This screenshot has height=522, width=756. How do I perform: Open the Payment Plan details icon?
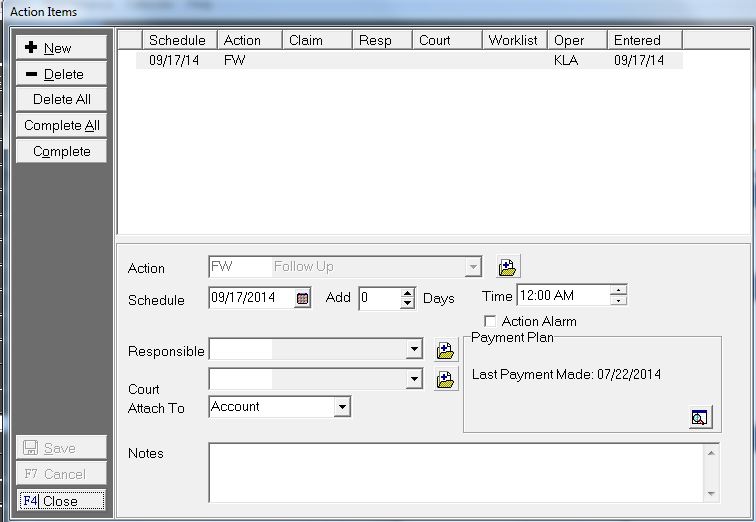(700, 418)
